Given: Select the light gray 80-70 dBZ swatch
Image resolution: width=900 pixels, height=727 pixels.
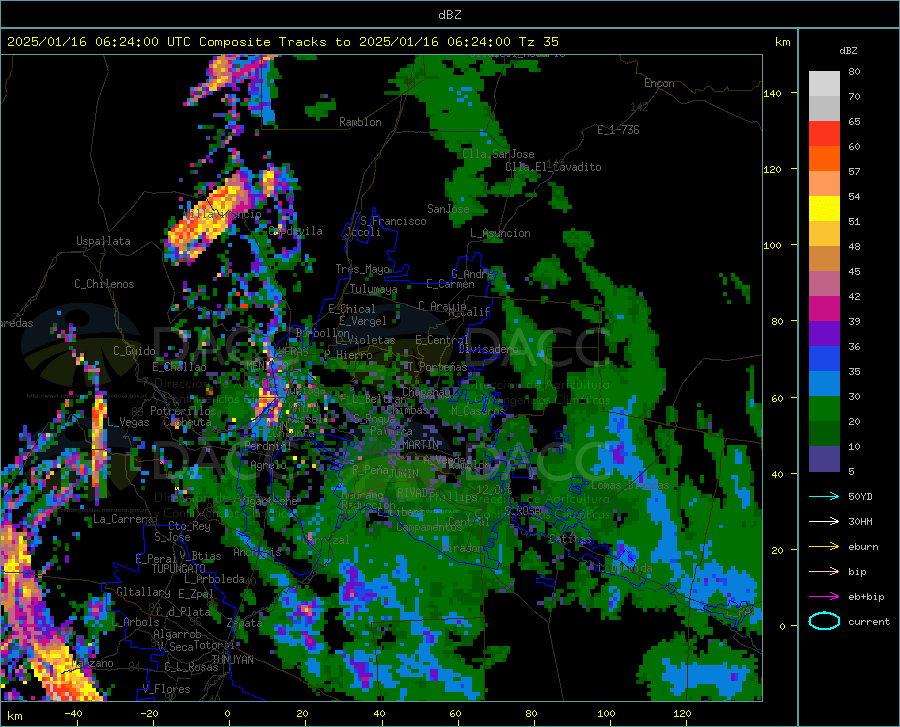Looking at the screenshot, I should point(824,84).
